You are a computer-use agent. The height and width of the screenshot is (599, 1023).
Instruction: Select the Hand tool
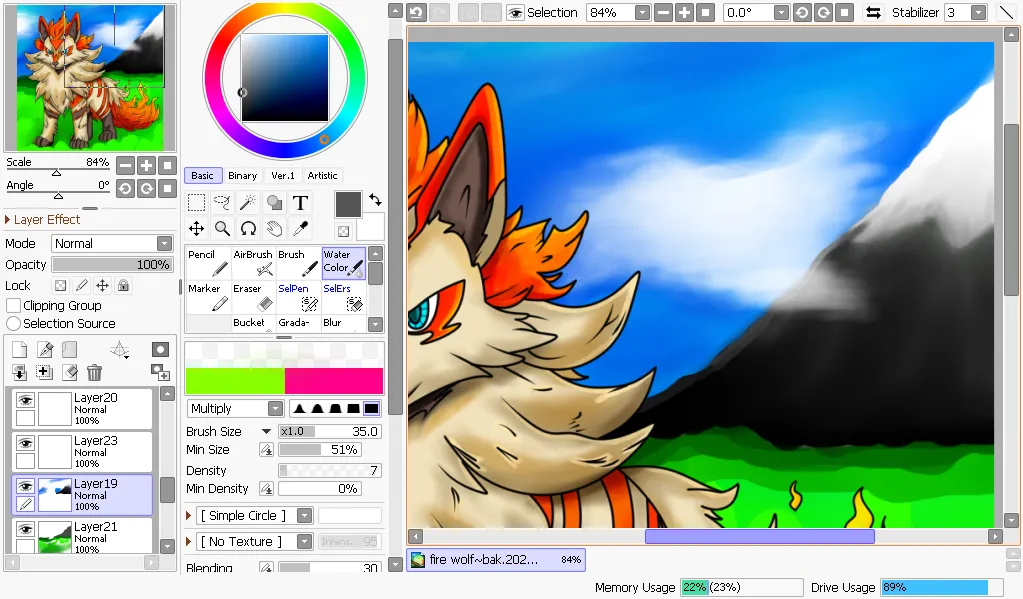[x=275, y=228]
